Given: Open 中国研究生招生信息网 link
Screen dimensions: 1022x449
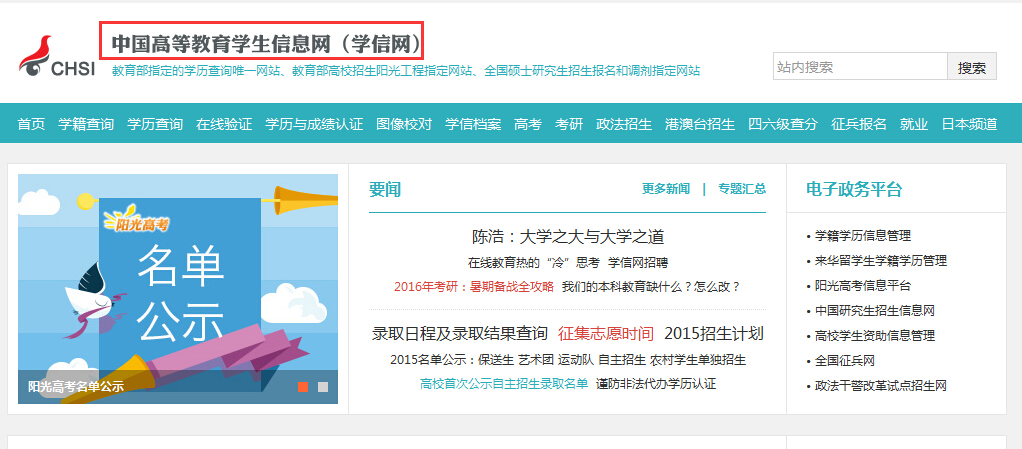Looking at the screenshot, I should 874,311.
